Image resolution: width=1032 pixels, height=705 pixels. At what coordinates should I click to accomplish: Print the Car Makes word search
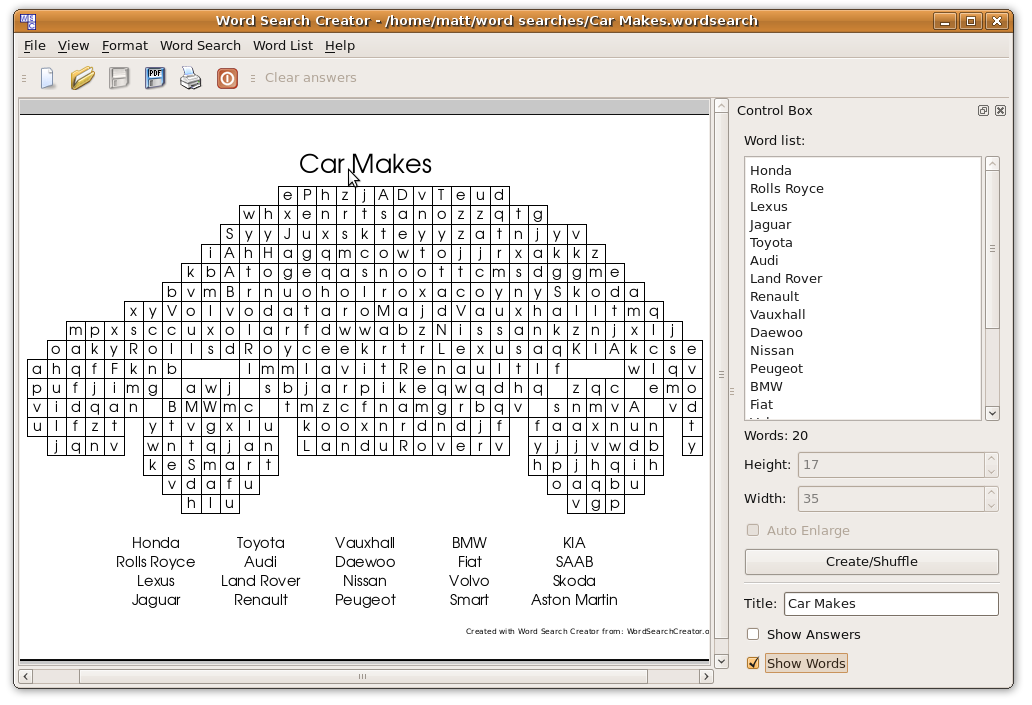tap(190, 77)
